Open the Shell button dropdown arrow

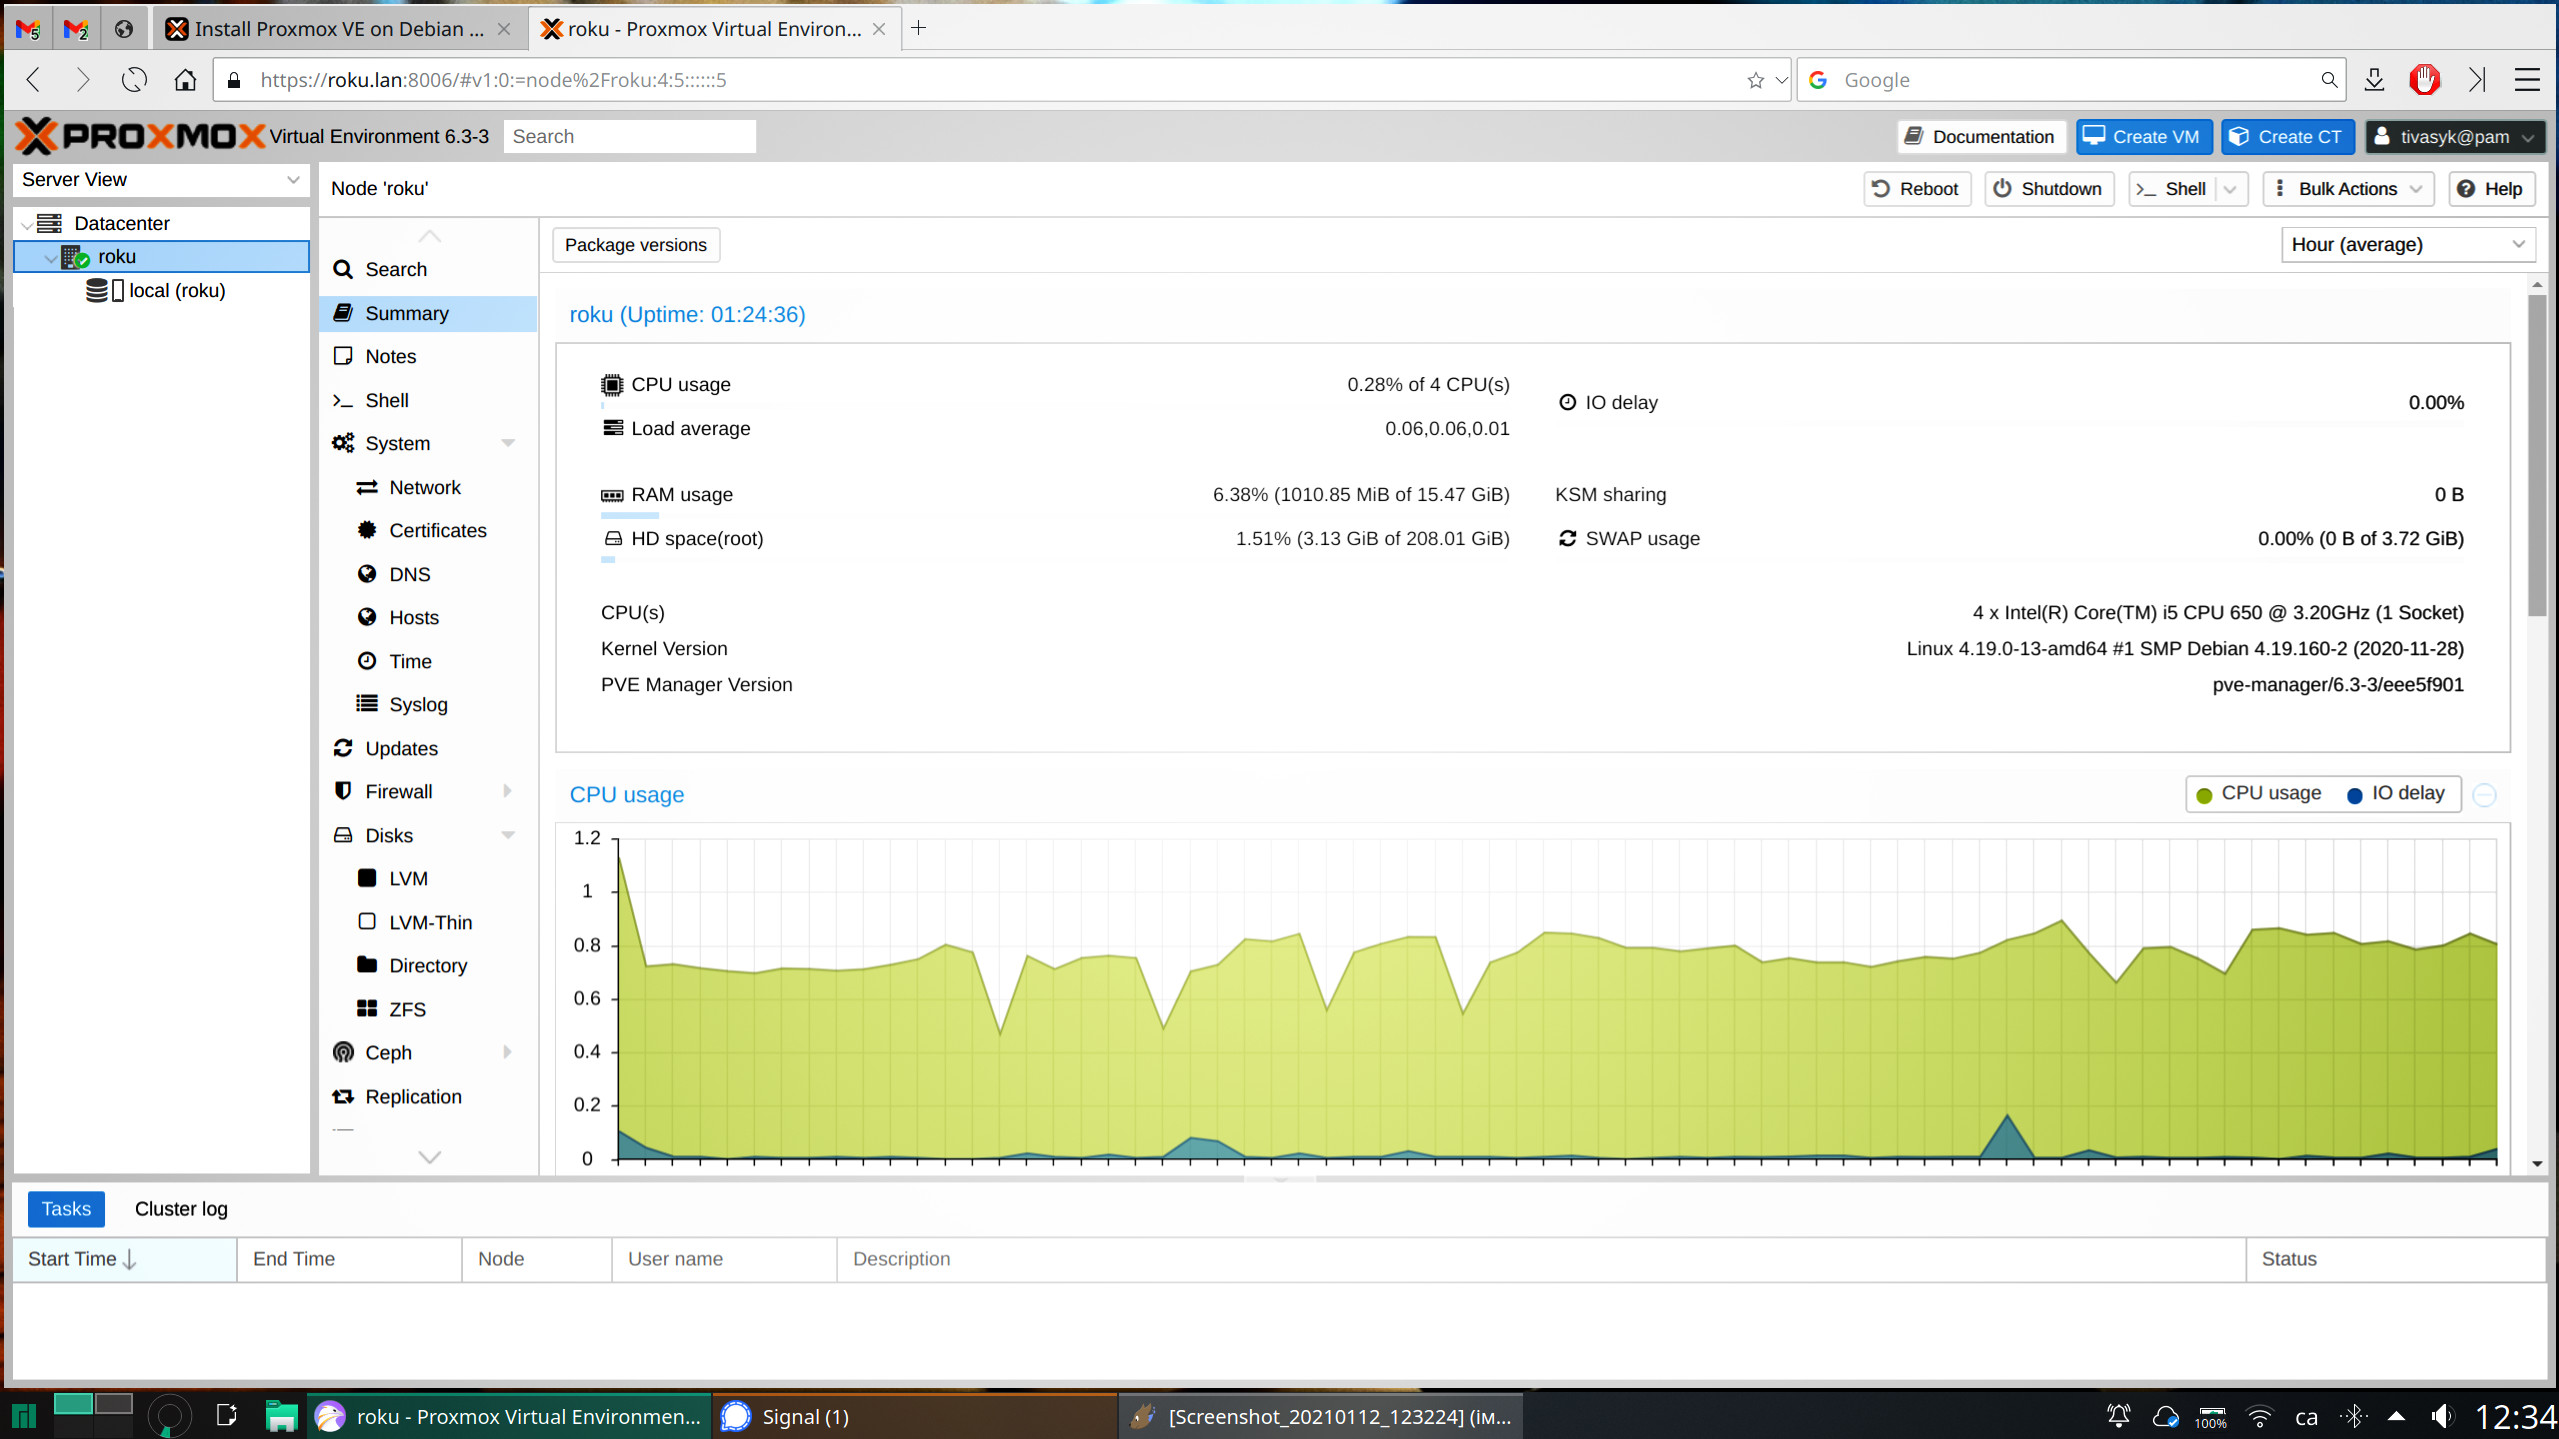point(2231,189)
